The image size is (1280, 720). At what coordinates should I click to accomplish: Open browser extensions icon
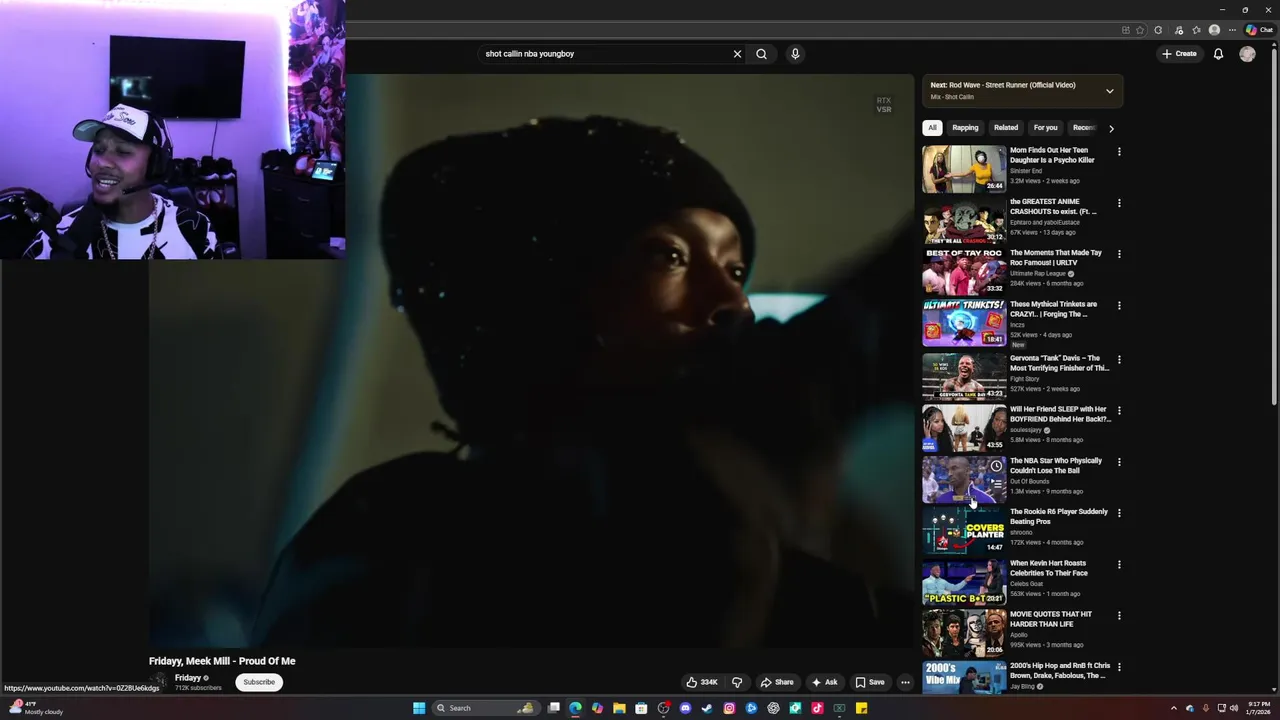click(x=1158, y=30)
